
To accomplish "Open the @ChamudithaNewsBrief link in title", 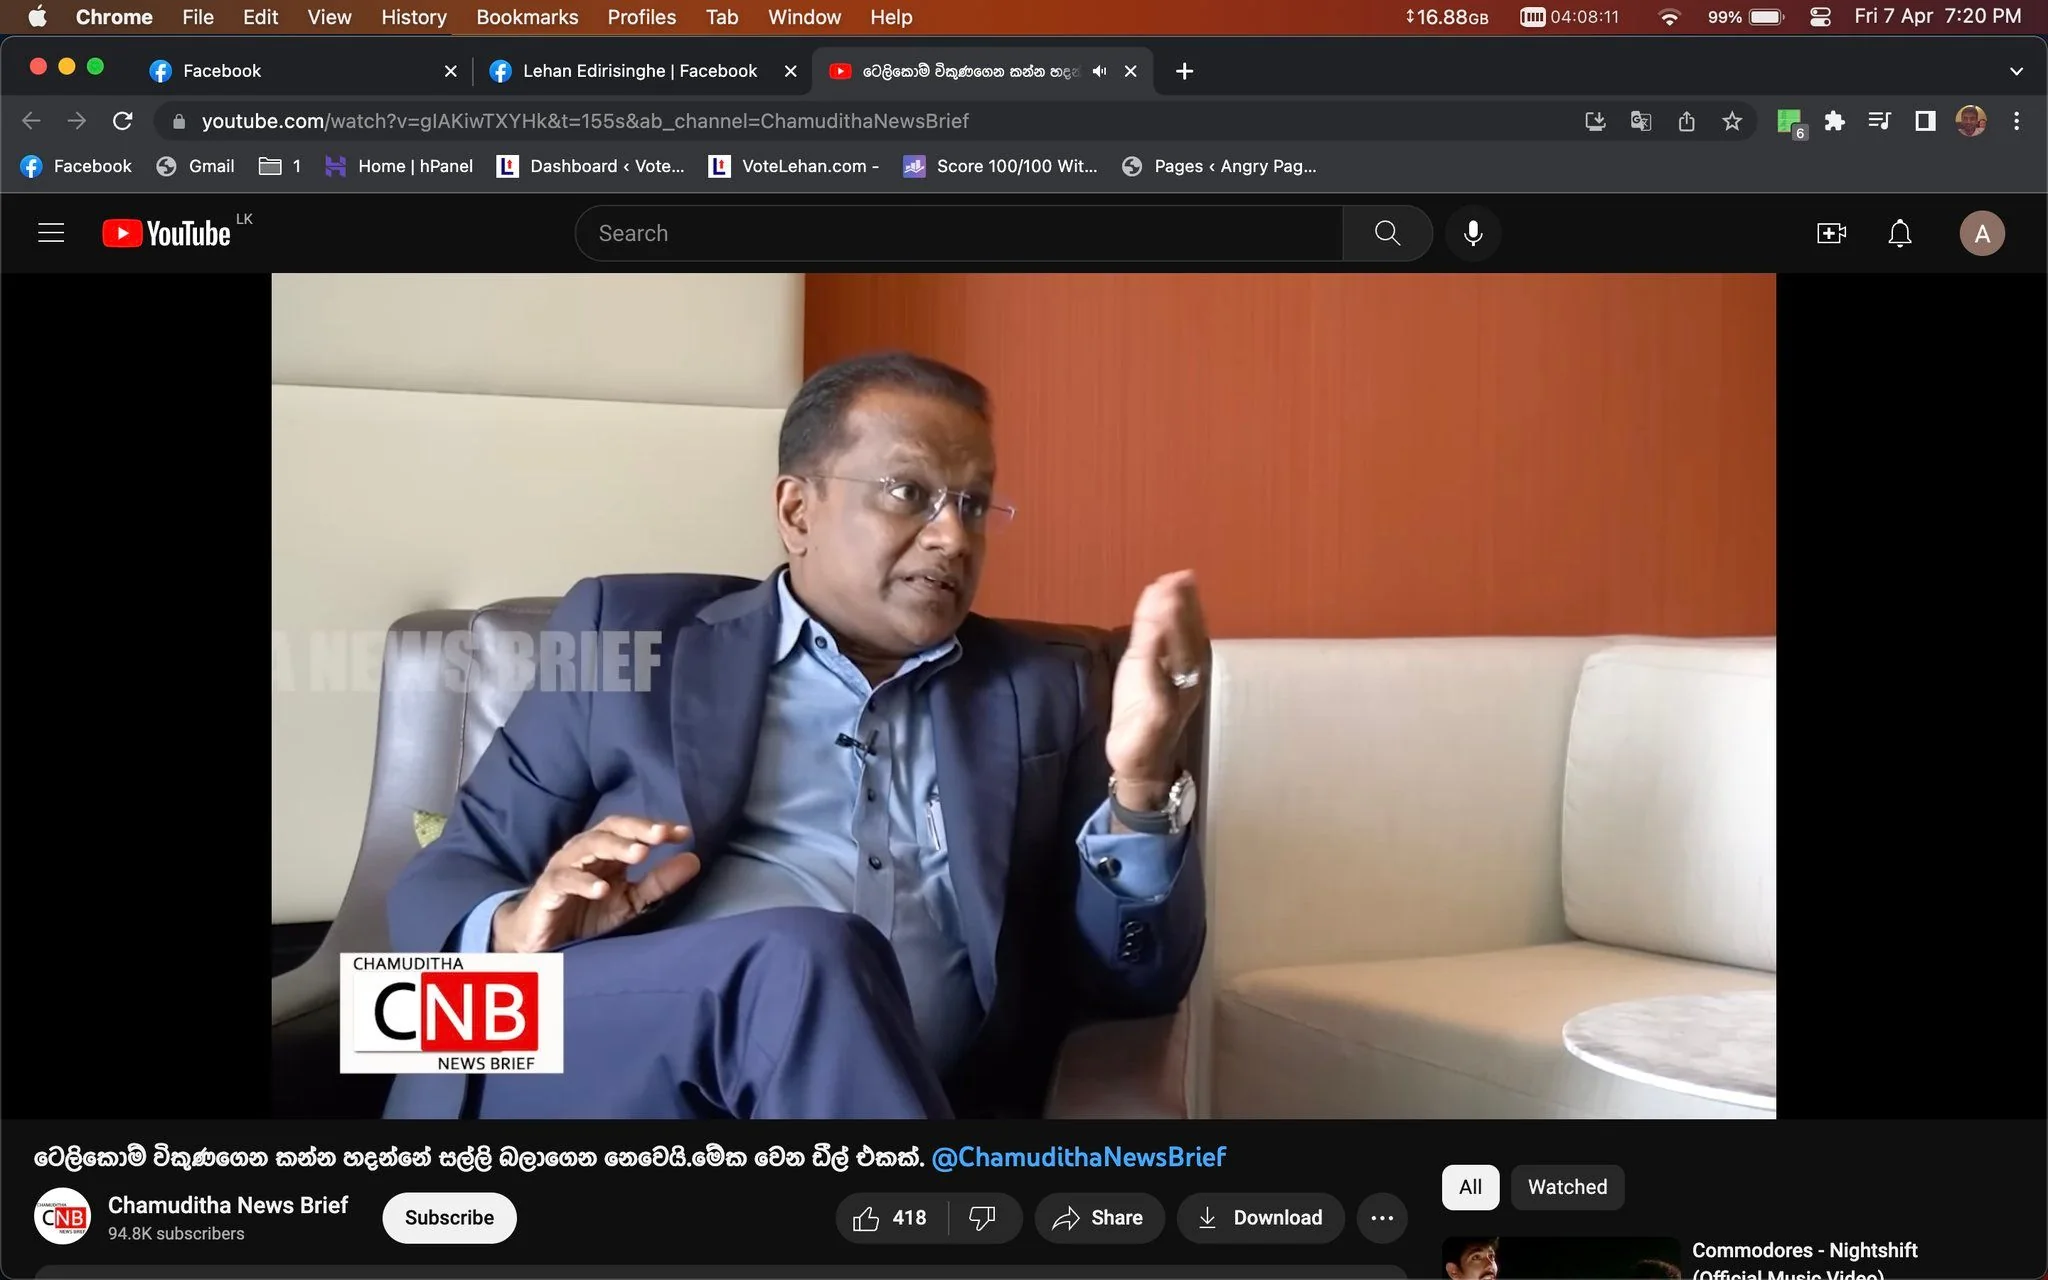I will tap(1078, 1157).
